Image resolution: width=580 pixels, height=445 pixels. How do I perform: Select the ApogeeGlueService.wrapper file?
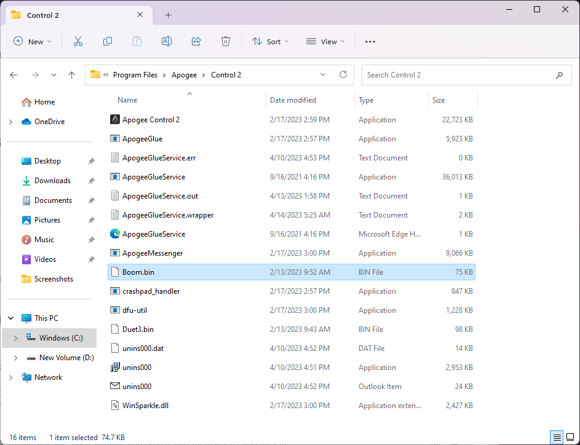[x=291, y=215]
